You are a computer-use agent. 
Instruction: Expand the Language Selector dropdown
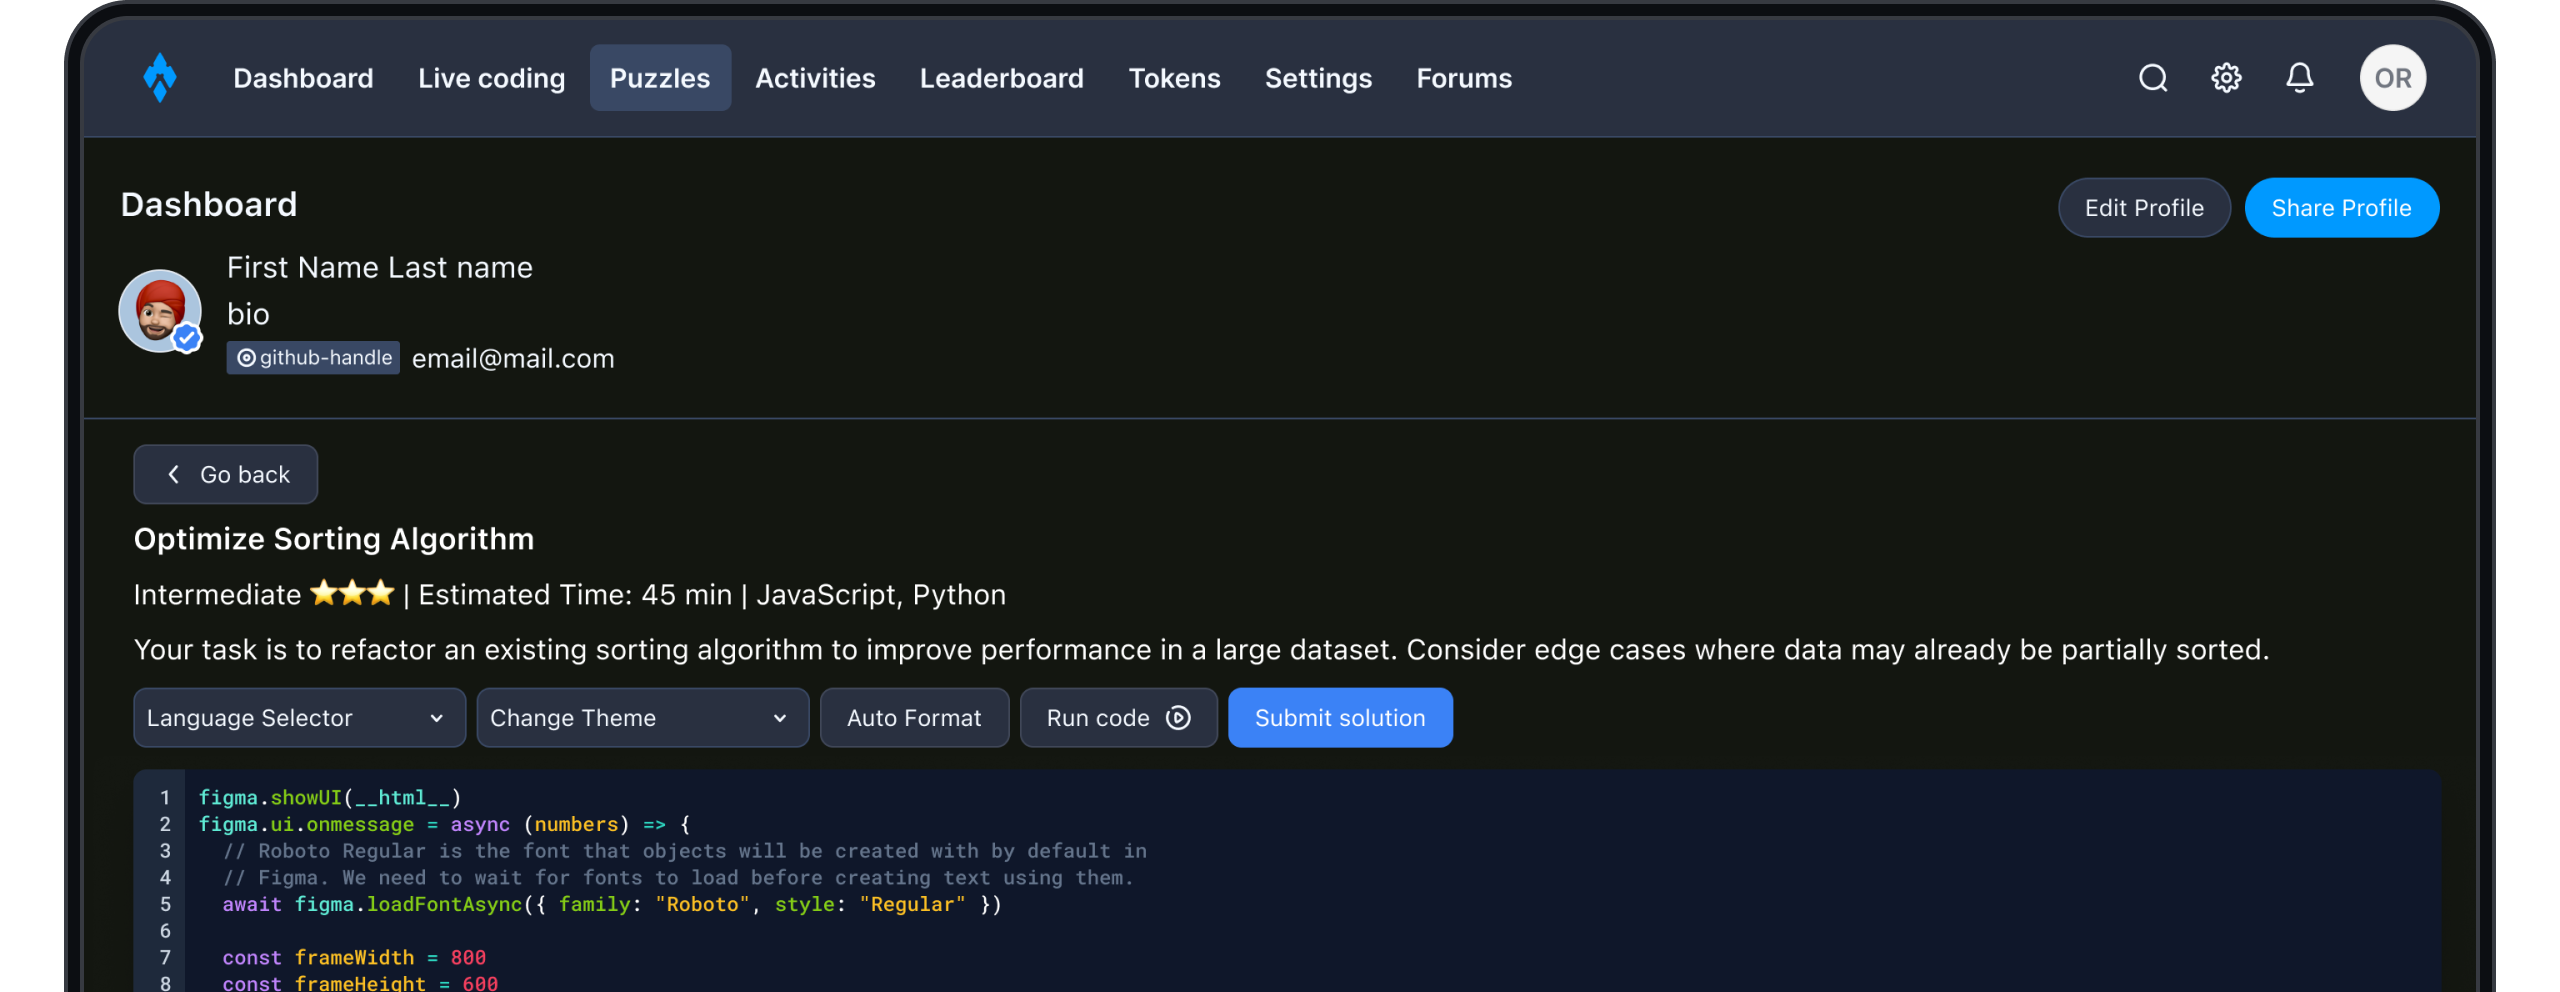click(299, 718)
